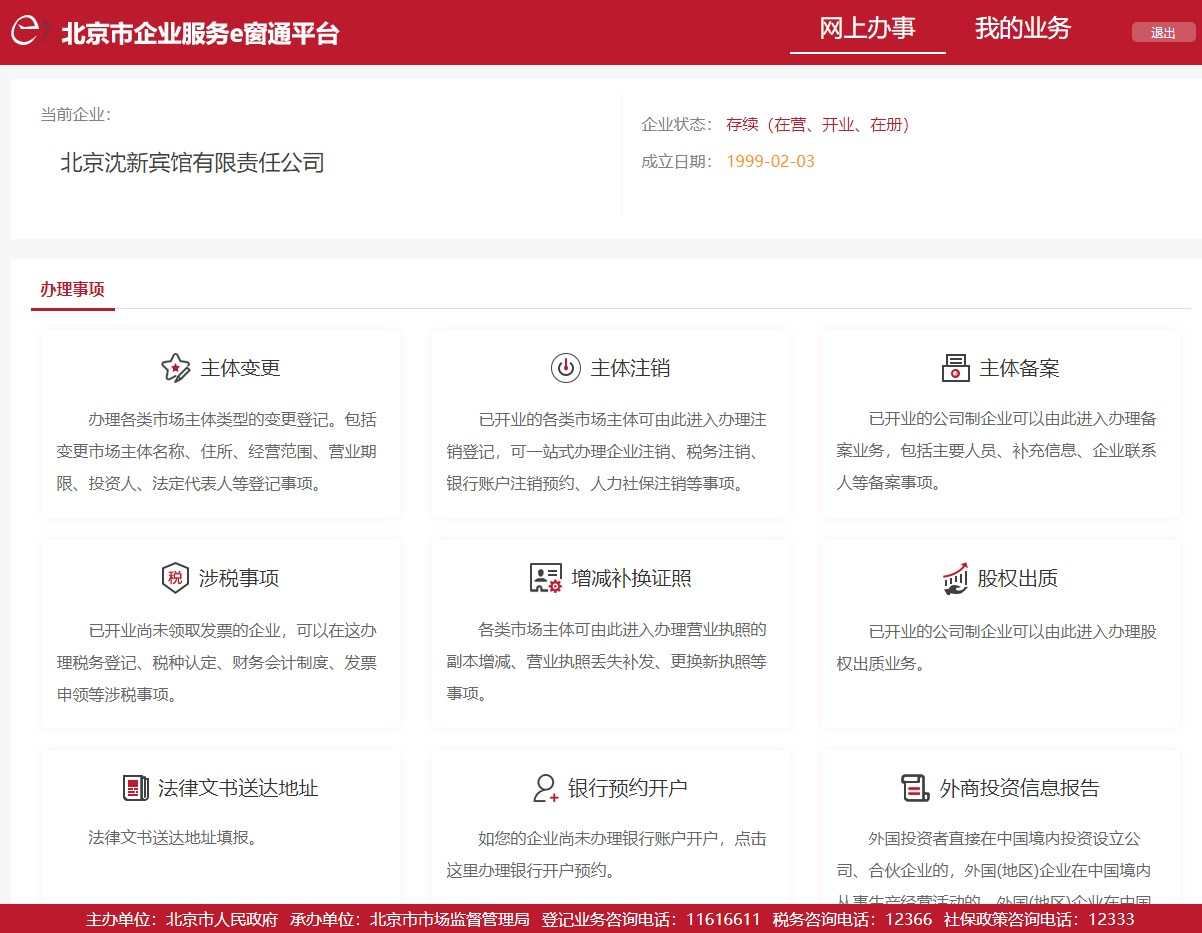Click the e窗通 platform logo
This screenshot has width=1202, height=933.
pos(29,32)
